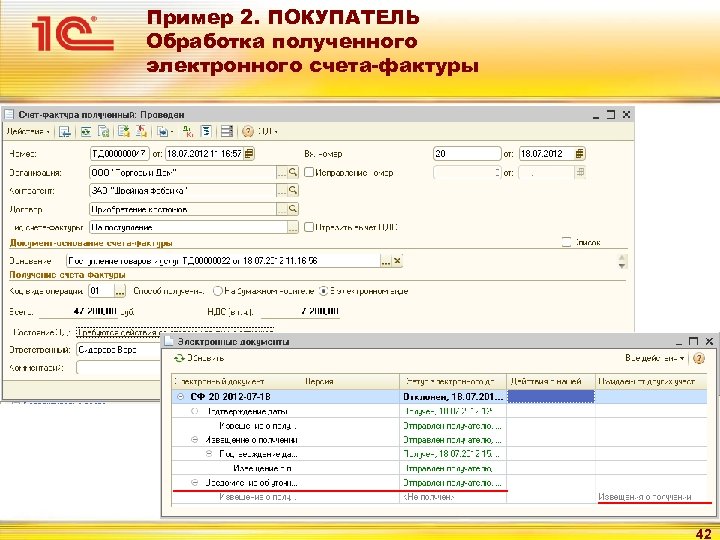Click the ellipsis button in the Организация field

click(282, 173)
